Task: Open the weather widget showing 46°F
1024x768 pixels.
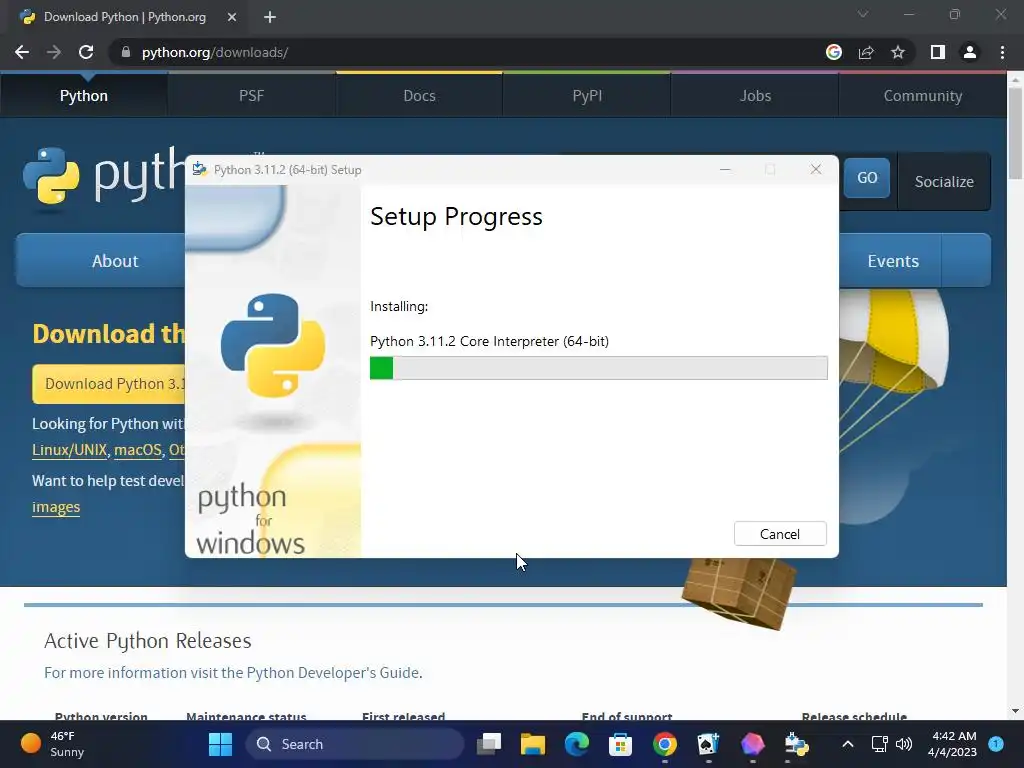Action: tap(53, 744)
